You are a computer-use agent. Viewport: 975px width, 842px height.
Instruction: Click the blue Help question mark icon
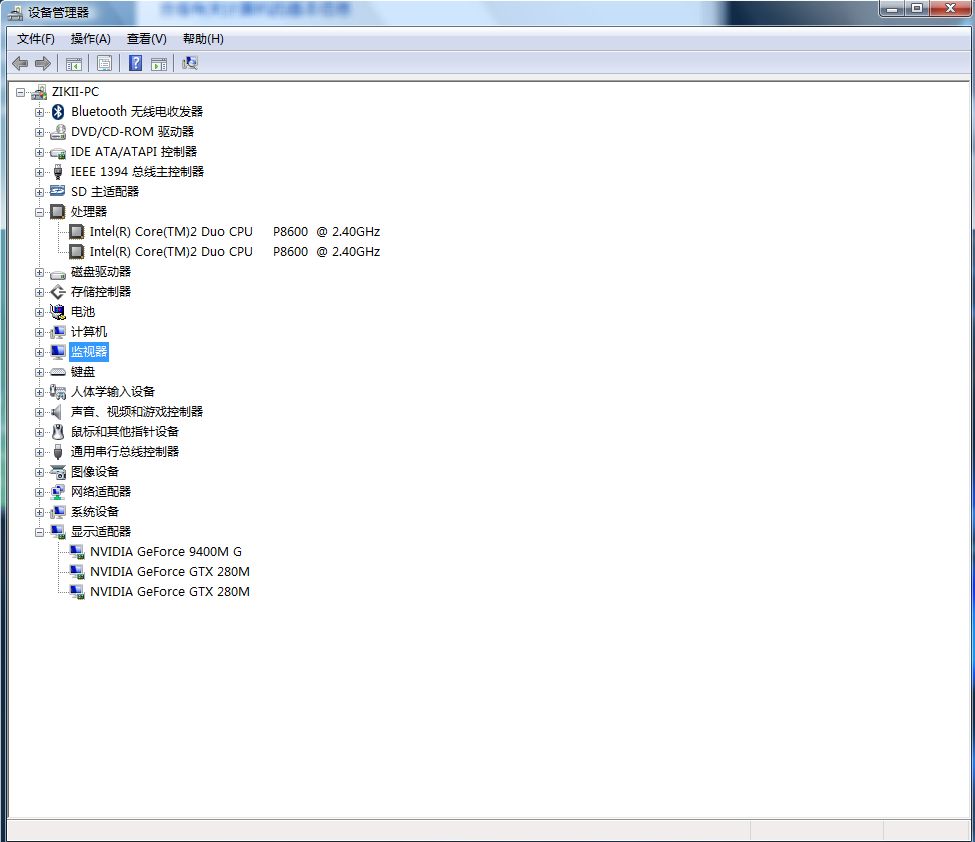pyautogui.click(x=135, y=63)
